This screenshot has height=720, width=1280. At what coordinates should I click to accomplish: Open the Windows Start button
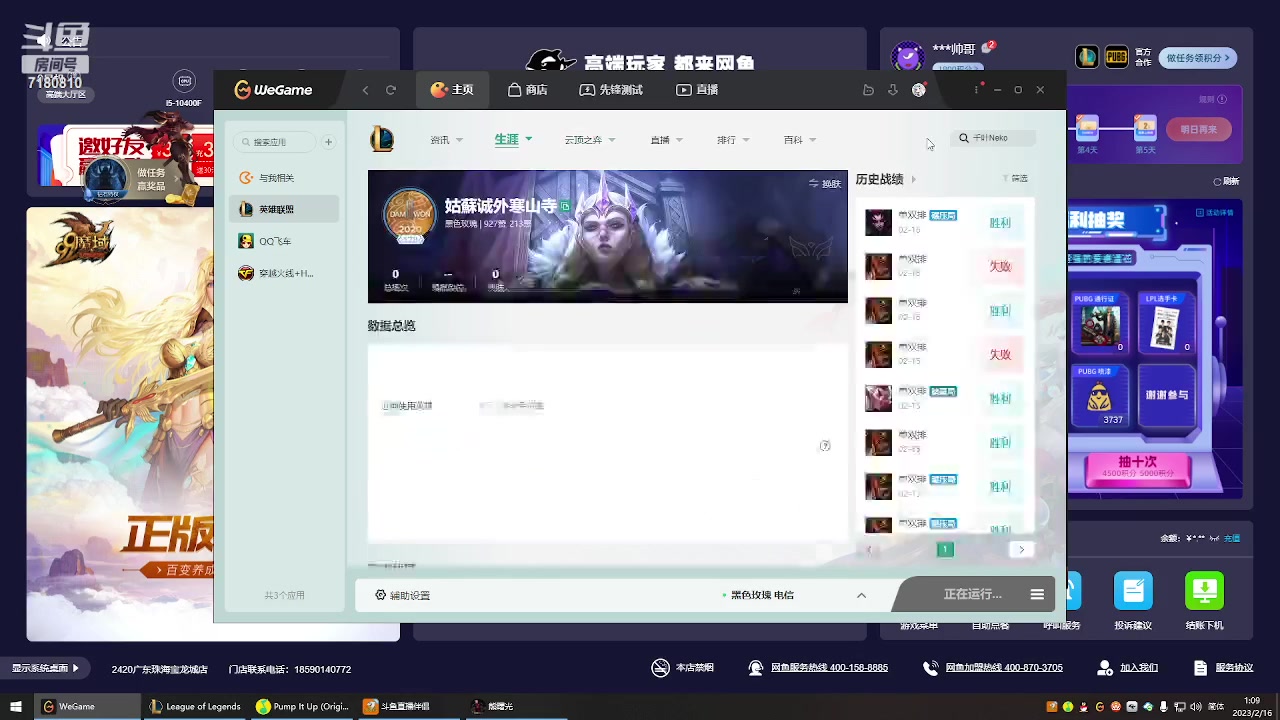[16, 706]
